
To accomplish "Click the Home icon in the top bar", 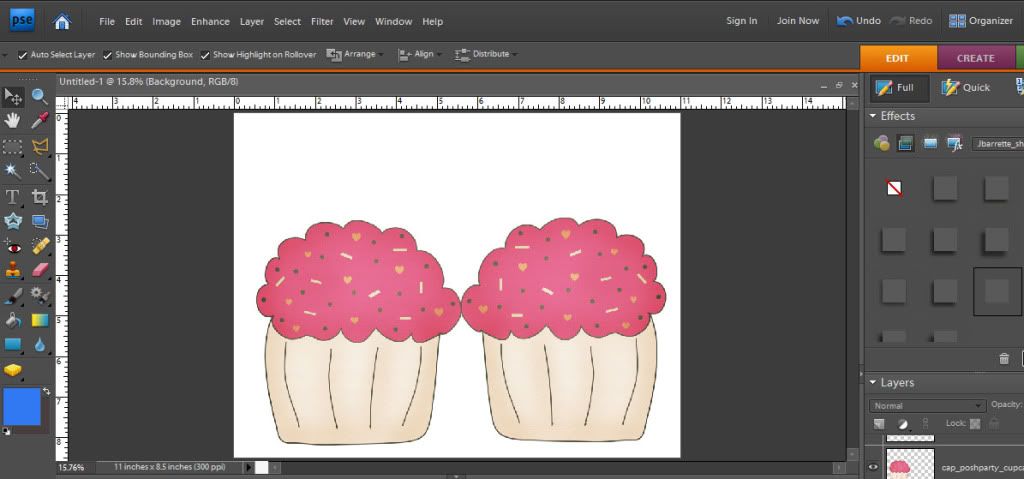I will coord(62,22).
